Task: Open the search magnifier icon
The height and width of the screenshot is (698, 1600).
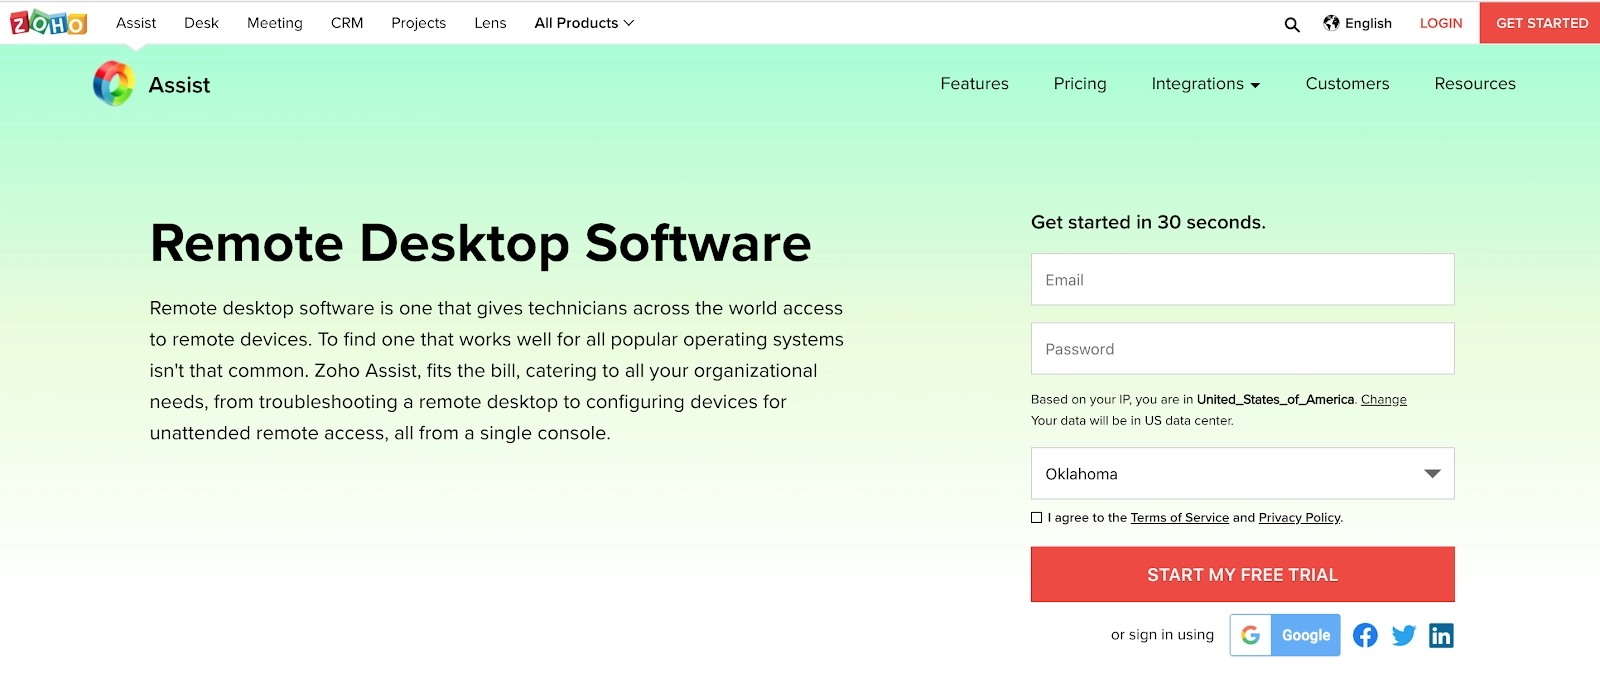Action: pyautogui.click(x=1292, y=24)
